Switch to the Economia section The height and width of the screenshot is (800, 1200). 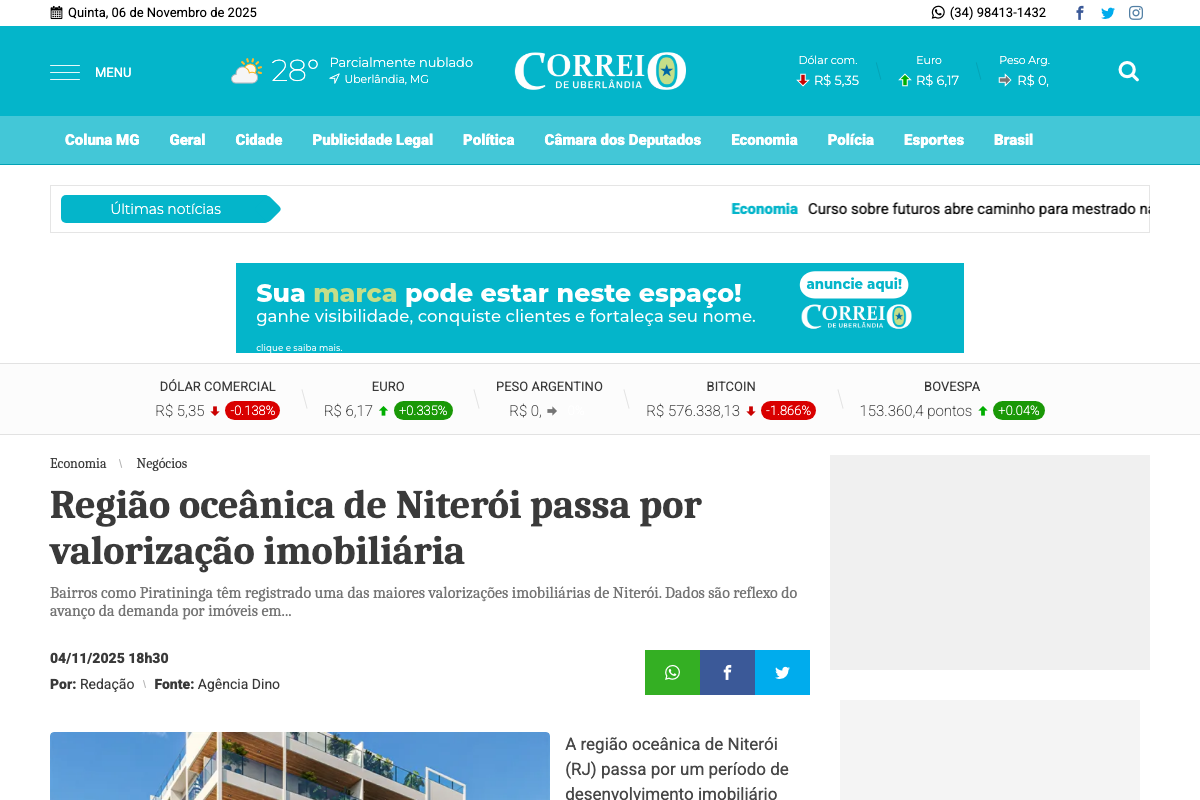tap(764, 140)
